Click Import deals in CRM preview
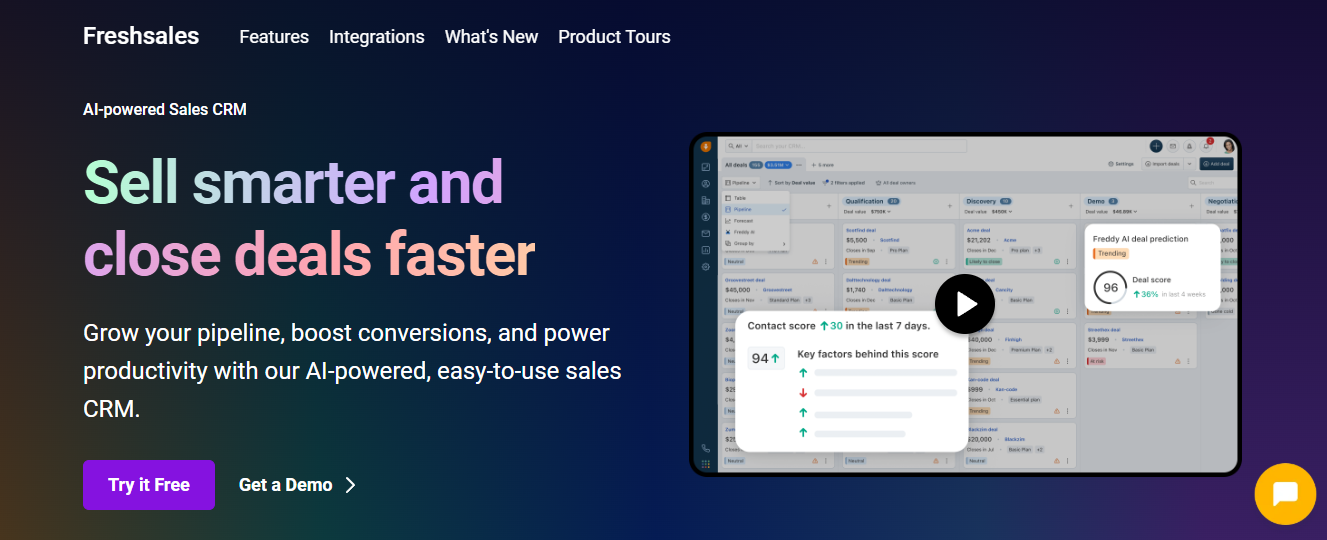 coord(1163,164)
